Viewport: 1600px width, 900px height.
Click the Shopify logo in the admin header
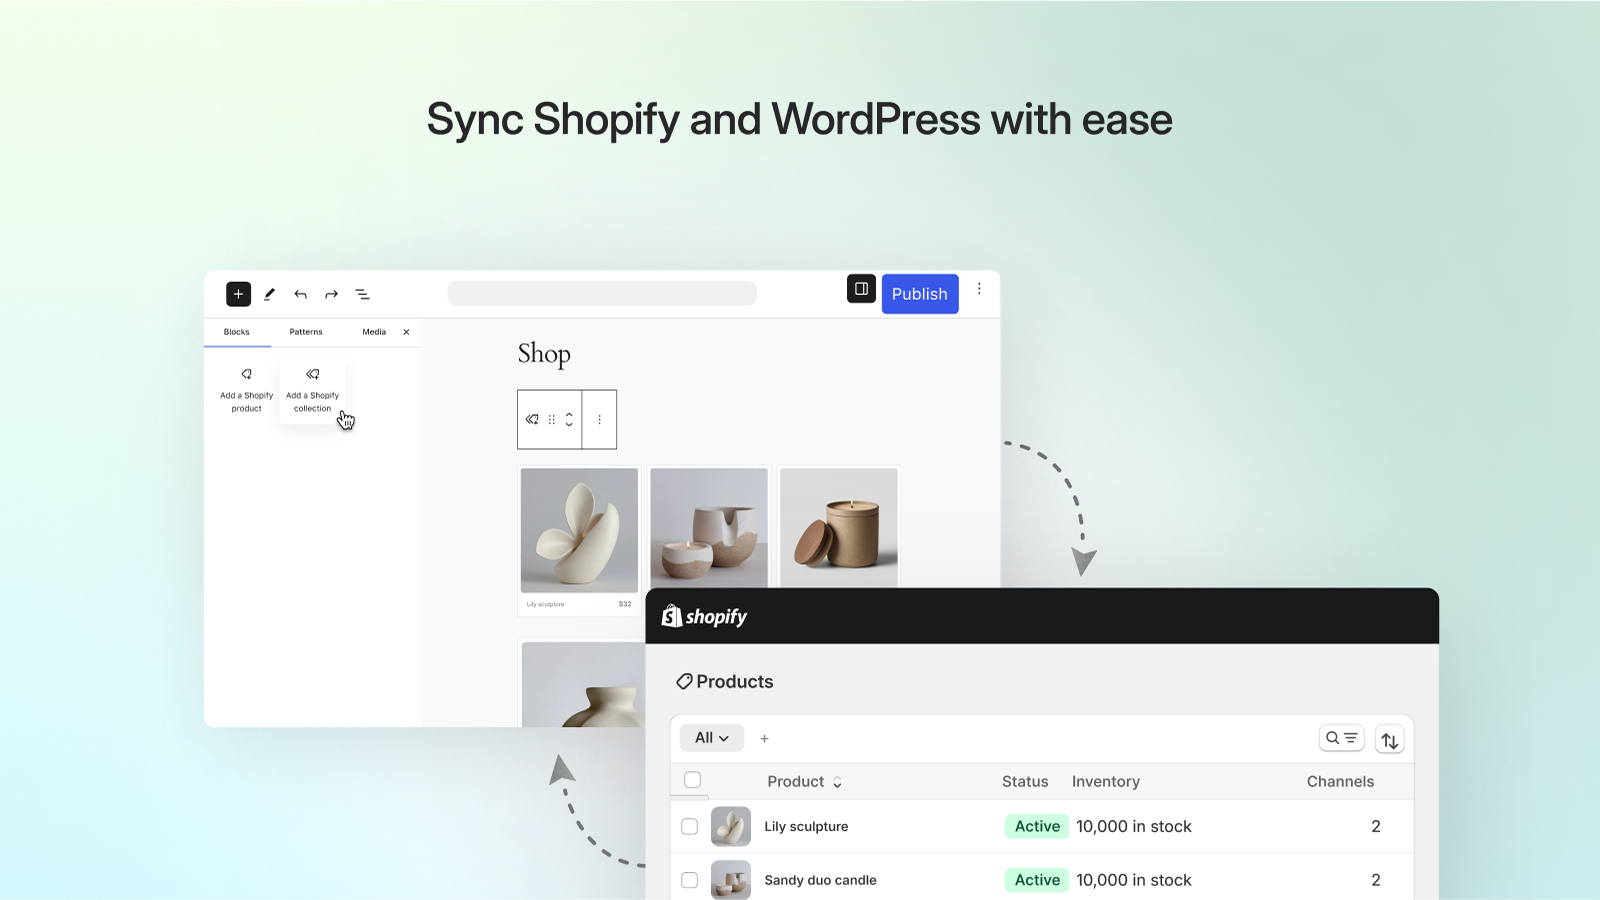[x=705, y=616]
